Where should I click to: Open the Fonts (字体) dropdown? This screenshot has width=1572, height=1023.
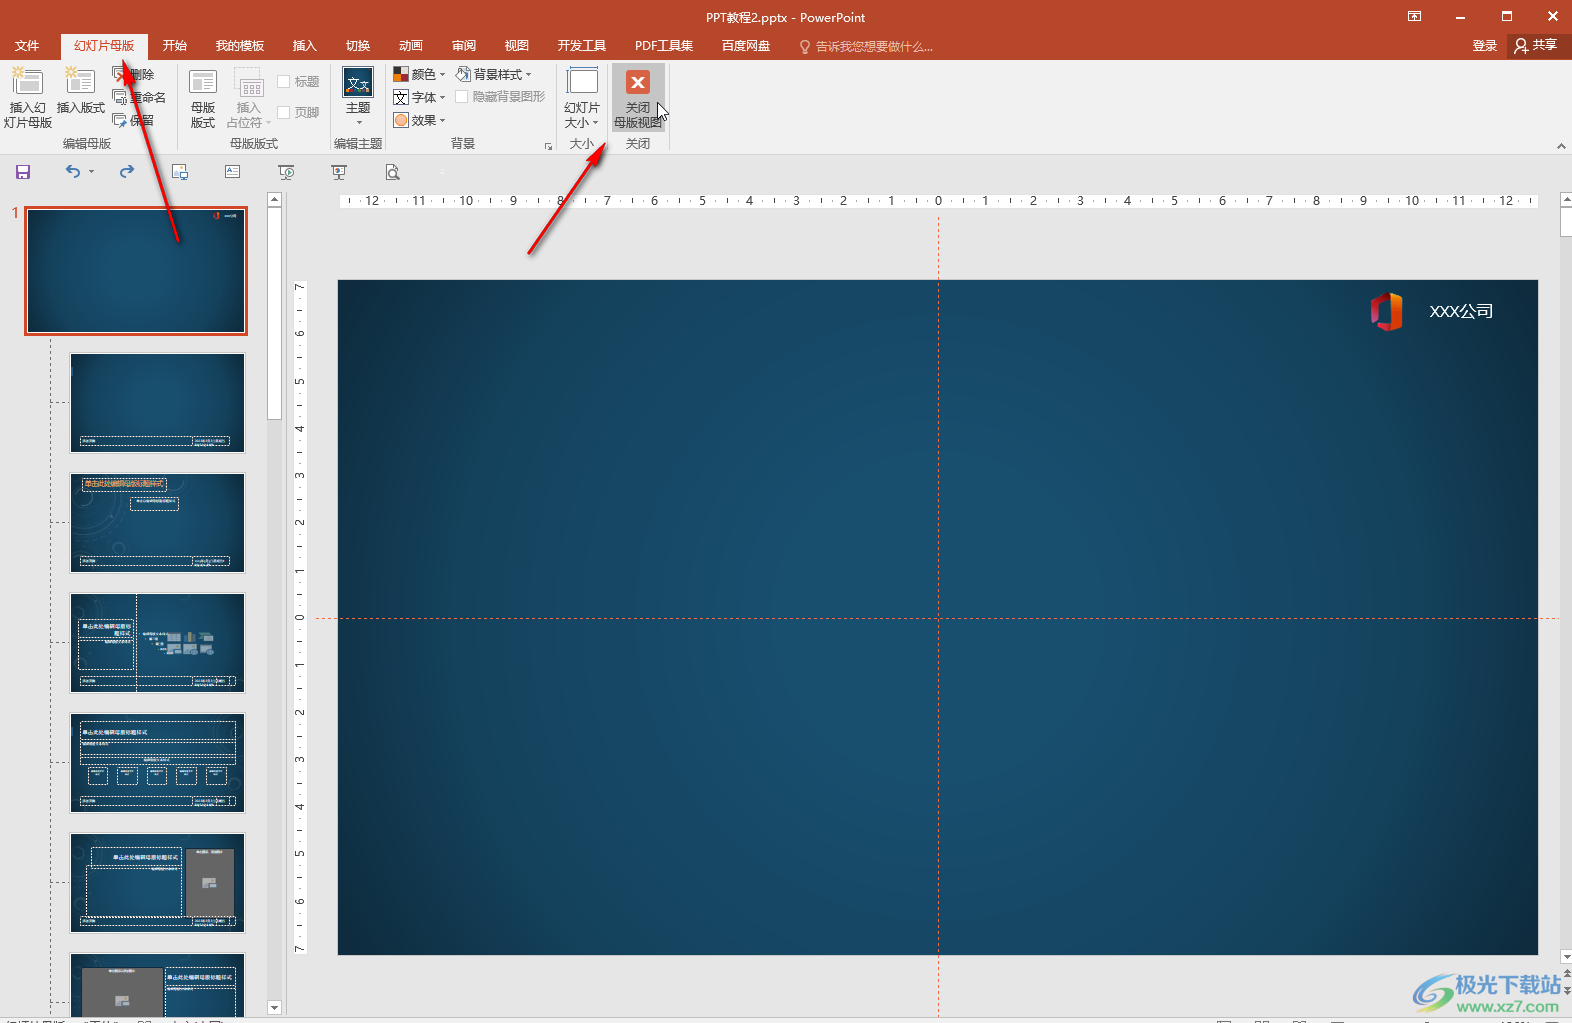click(x=419, y=97)
